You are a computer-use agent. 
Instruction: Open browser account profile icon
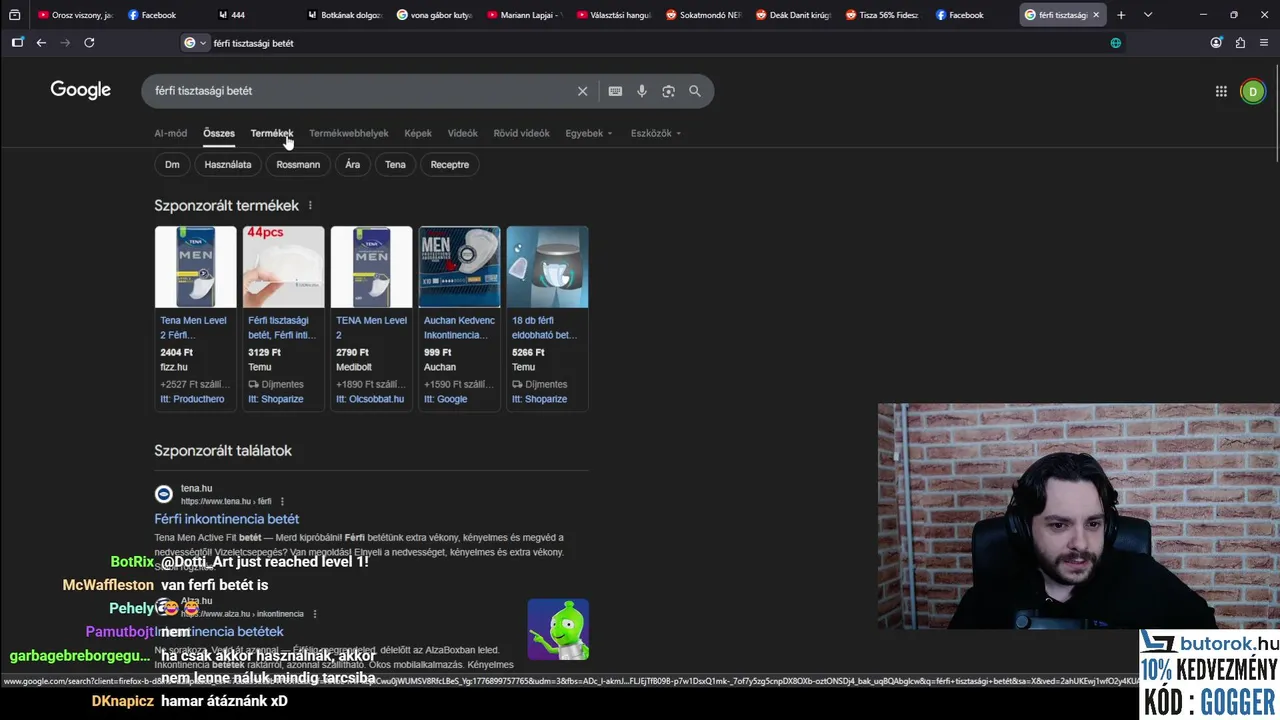(1216, 43)
